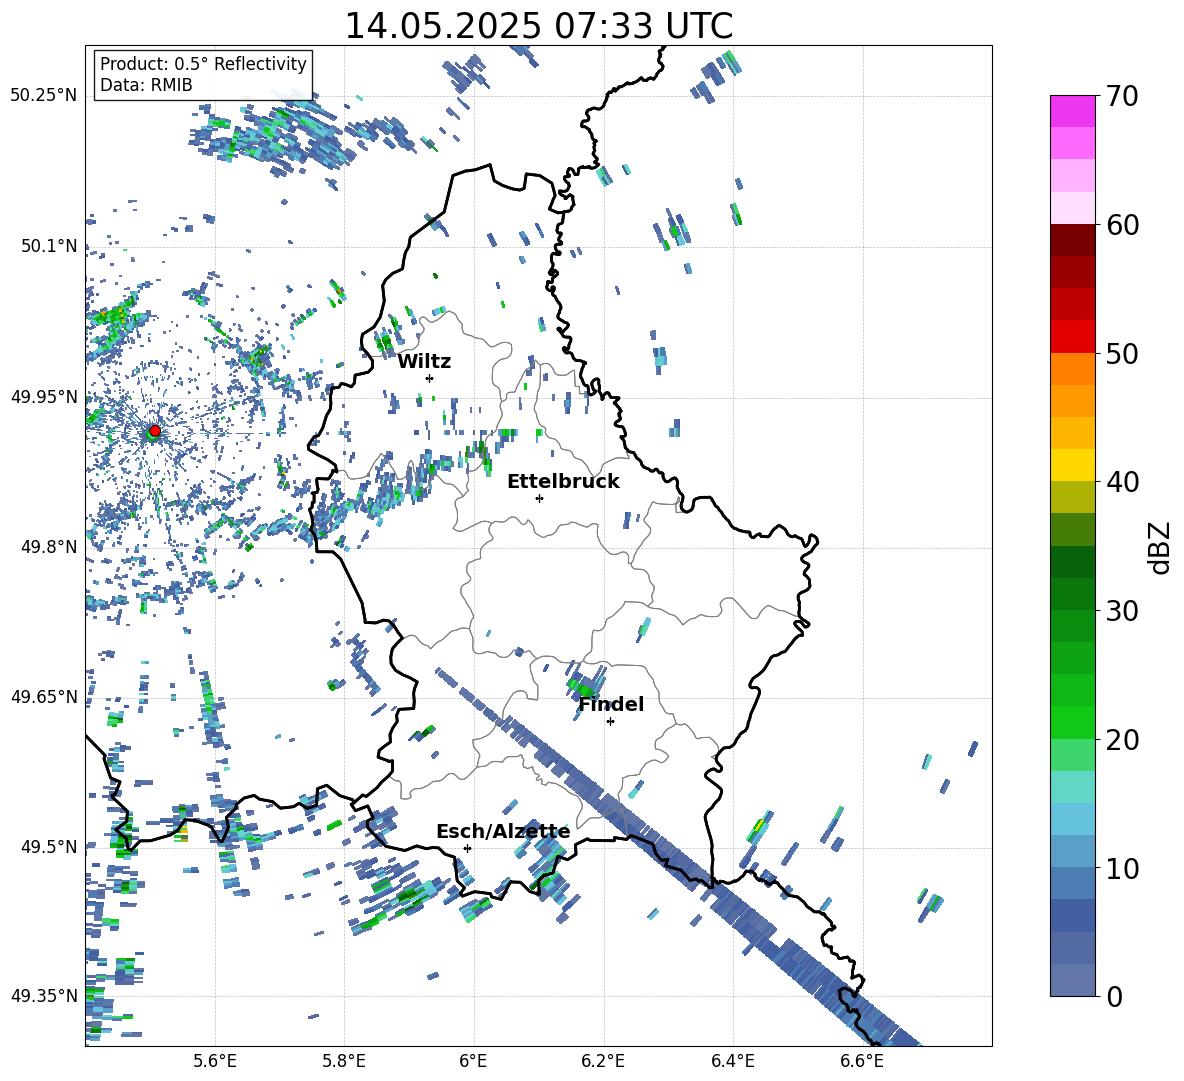The width and height of the screenshot is (1184, 1081).
Task: Click the 5.8°E longitude label
Action: (344, 1061)
